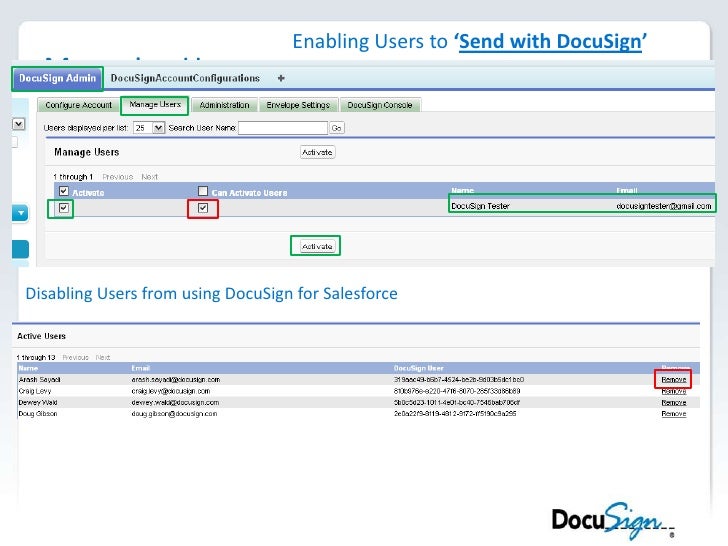This screenshot has width=728, height=546.
Task: Click the DocuSign User column header
Action: (418, 368)
